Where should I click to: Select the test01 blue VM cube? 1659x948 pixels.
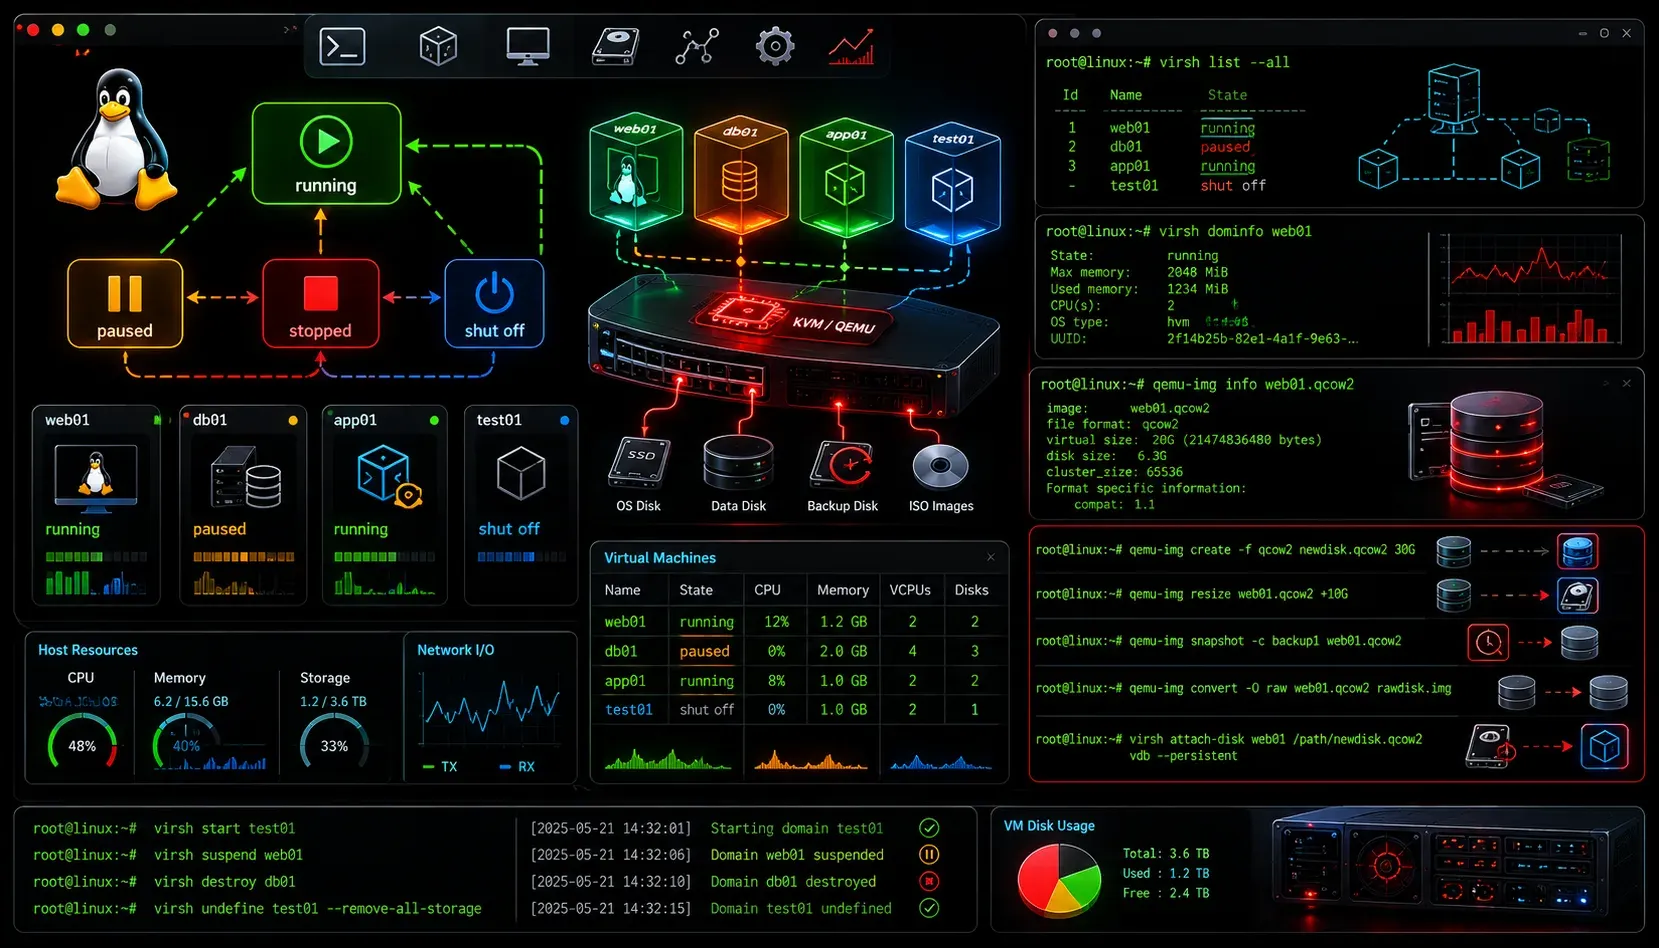pos(952,183)
